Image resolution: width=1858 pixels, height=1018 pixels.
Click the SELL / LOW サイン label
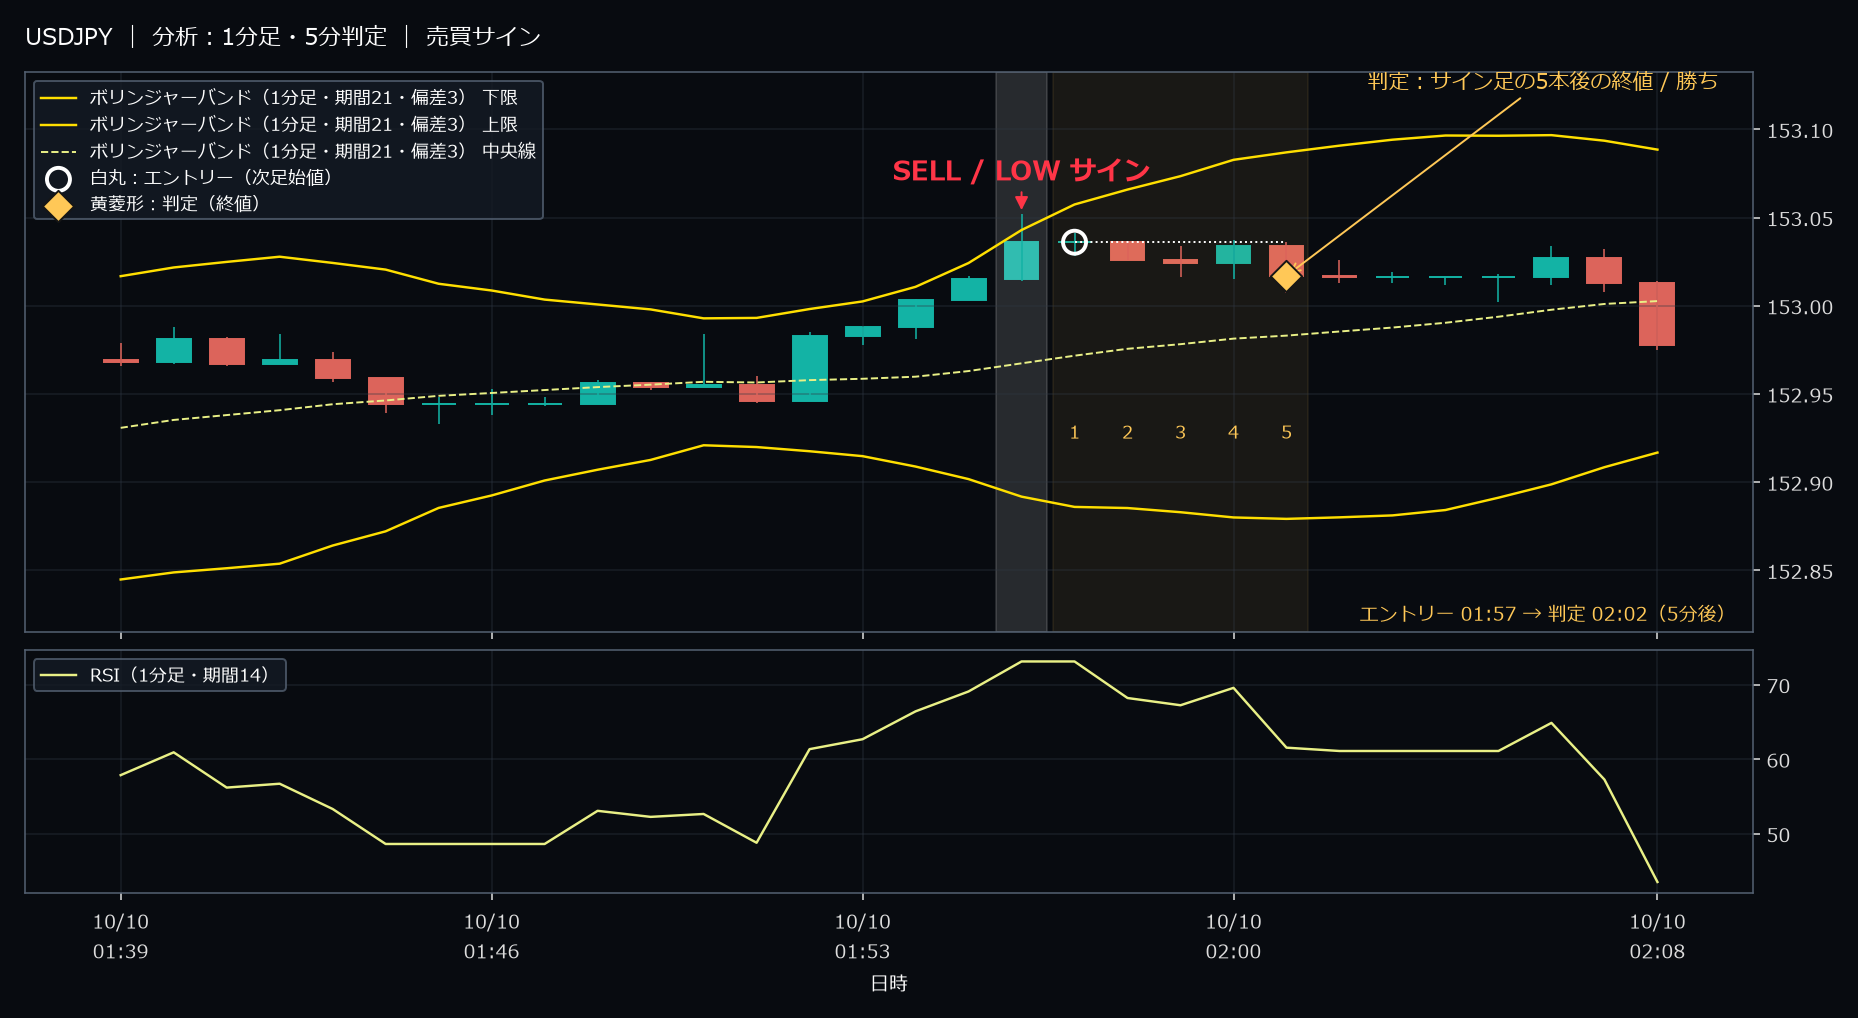(x=1021, y=171)
